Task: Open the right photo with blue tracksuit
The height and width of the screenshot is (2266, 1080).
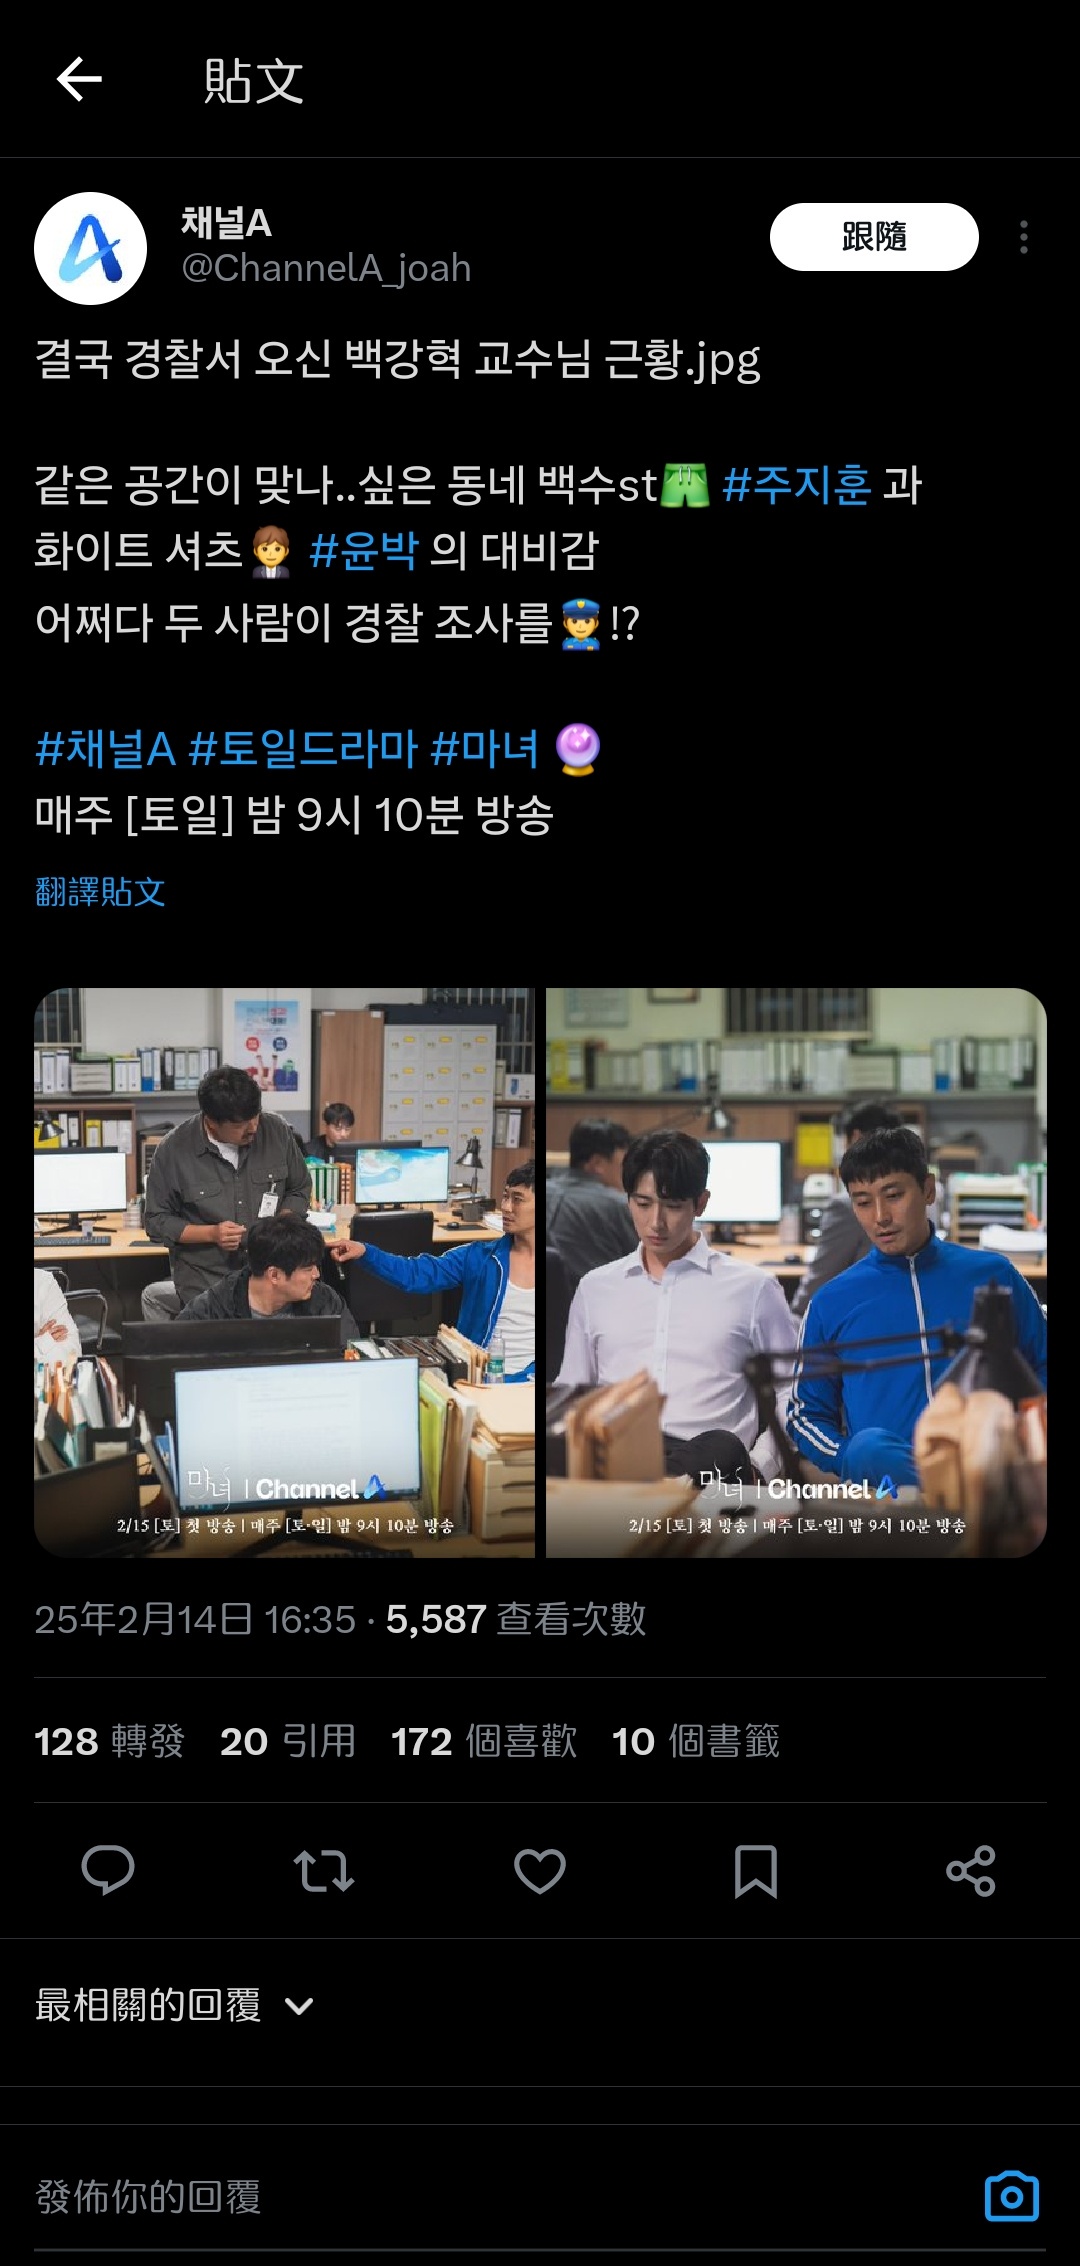Action: coord(796,1273)
